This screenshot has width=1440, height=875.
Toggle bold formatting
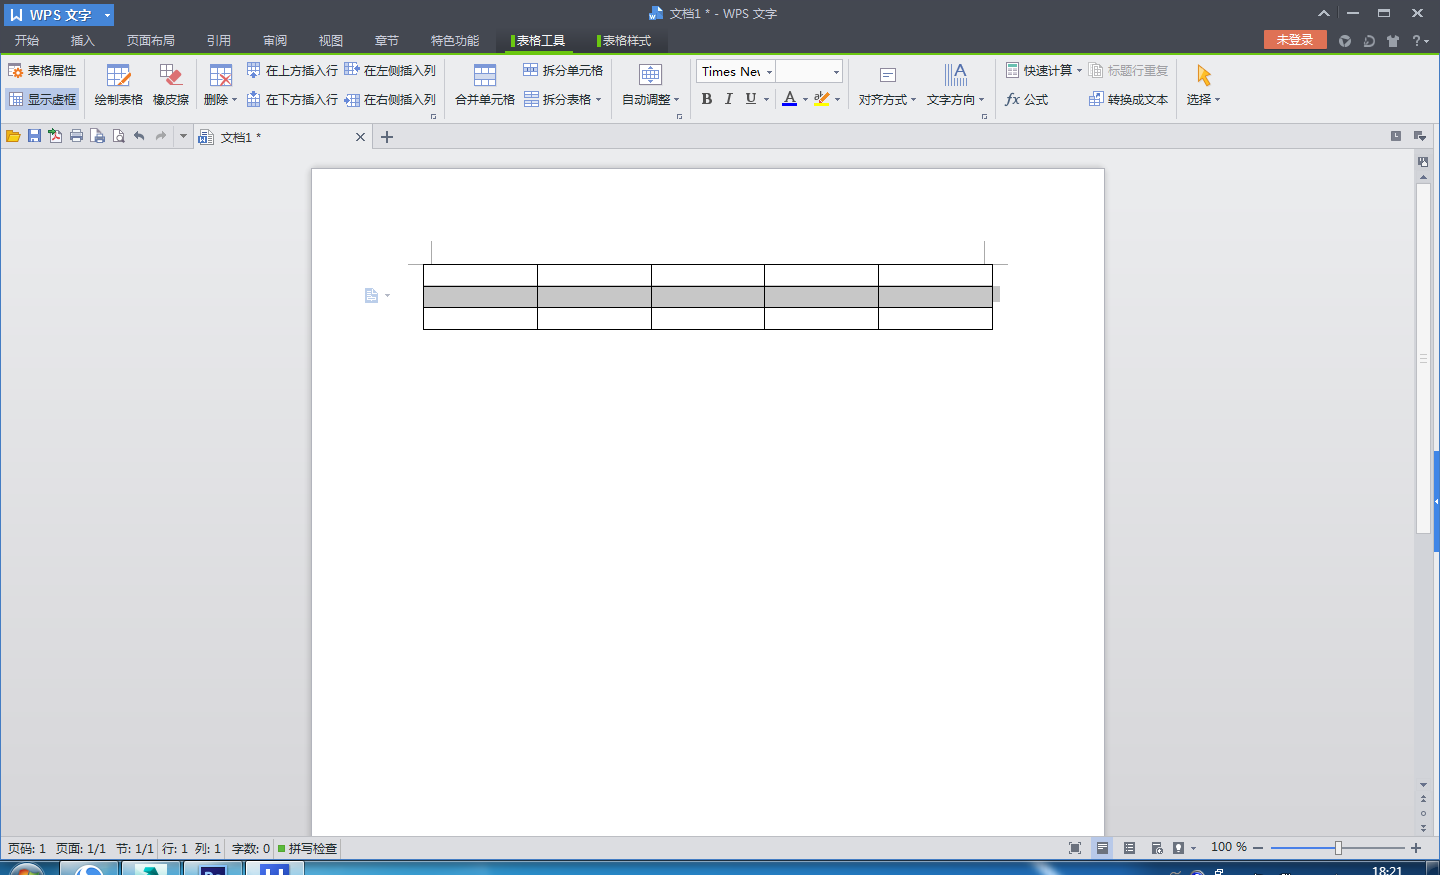[707, 99]
